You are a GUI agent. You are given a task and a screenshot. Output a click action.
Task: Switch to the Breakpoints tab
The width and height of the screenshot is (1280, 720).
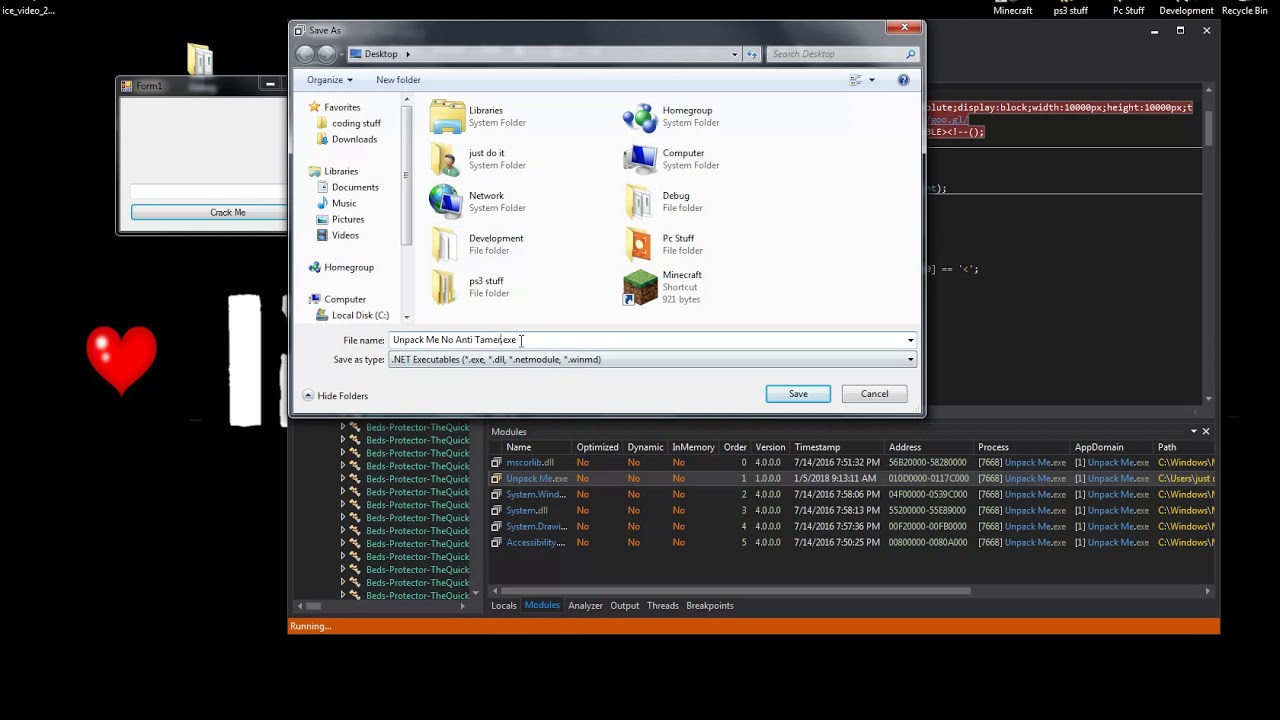(x=710, y=606)
